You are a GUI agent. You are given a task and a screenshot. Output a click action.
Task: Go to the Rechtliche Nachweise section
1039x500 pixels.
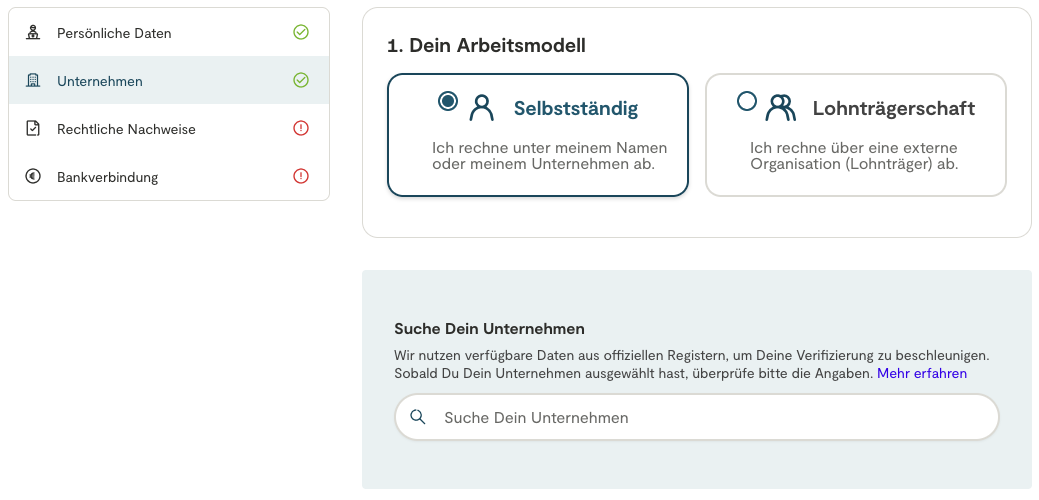click(126, 129)
